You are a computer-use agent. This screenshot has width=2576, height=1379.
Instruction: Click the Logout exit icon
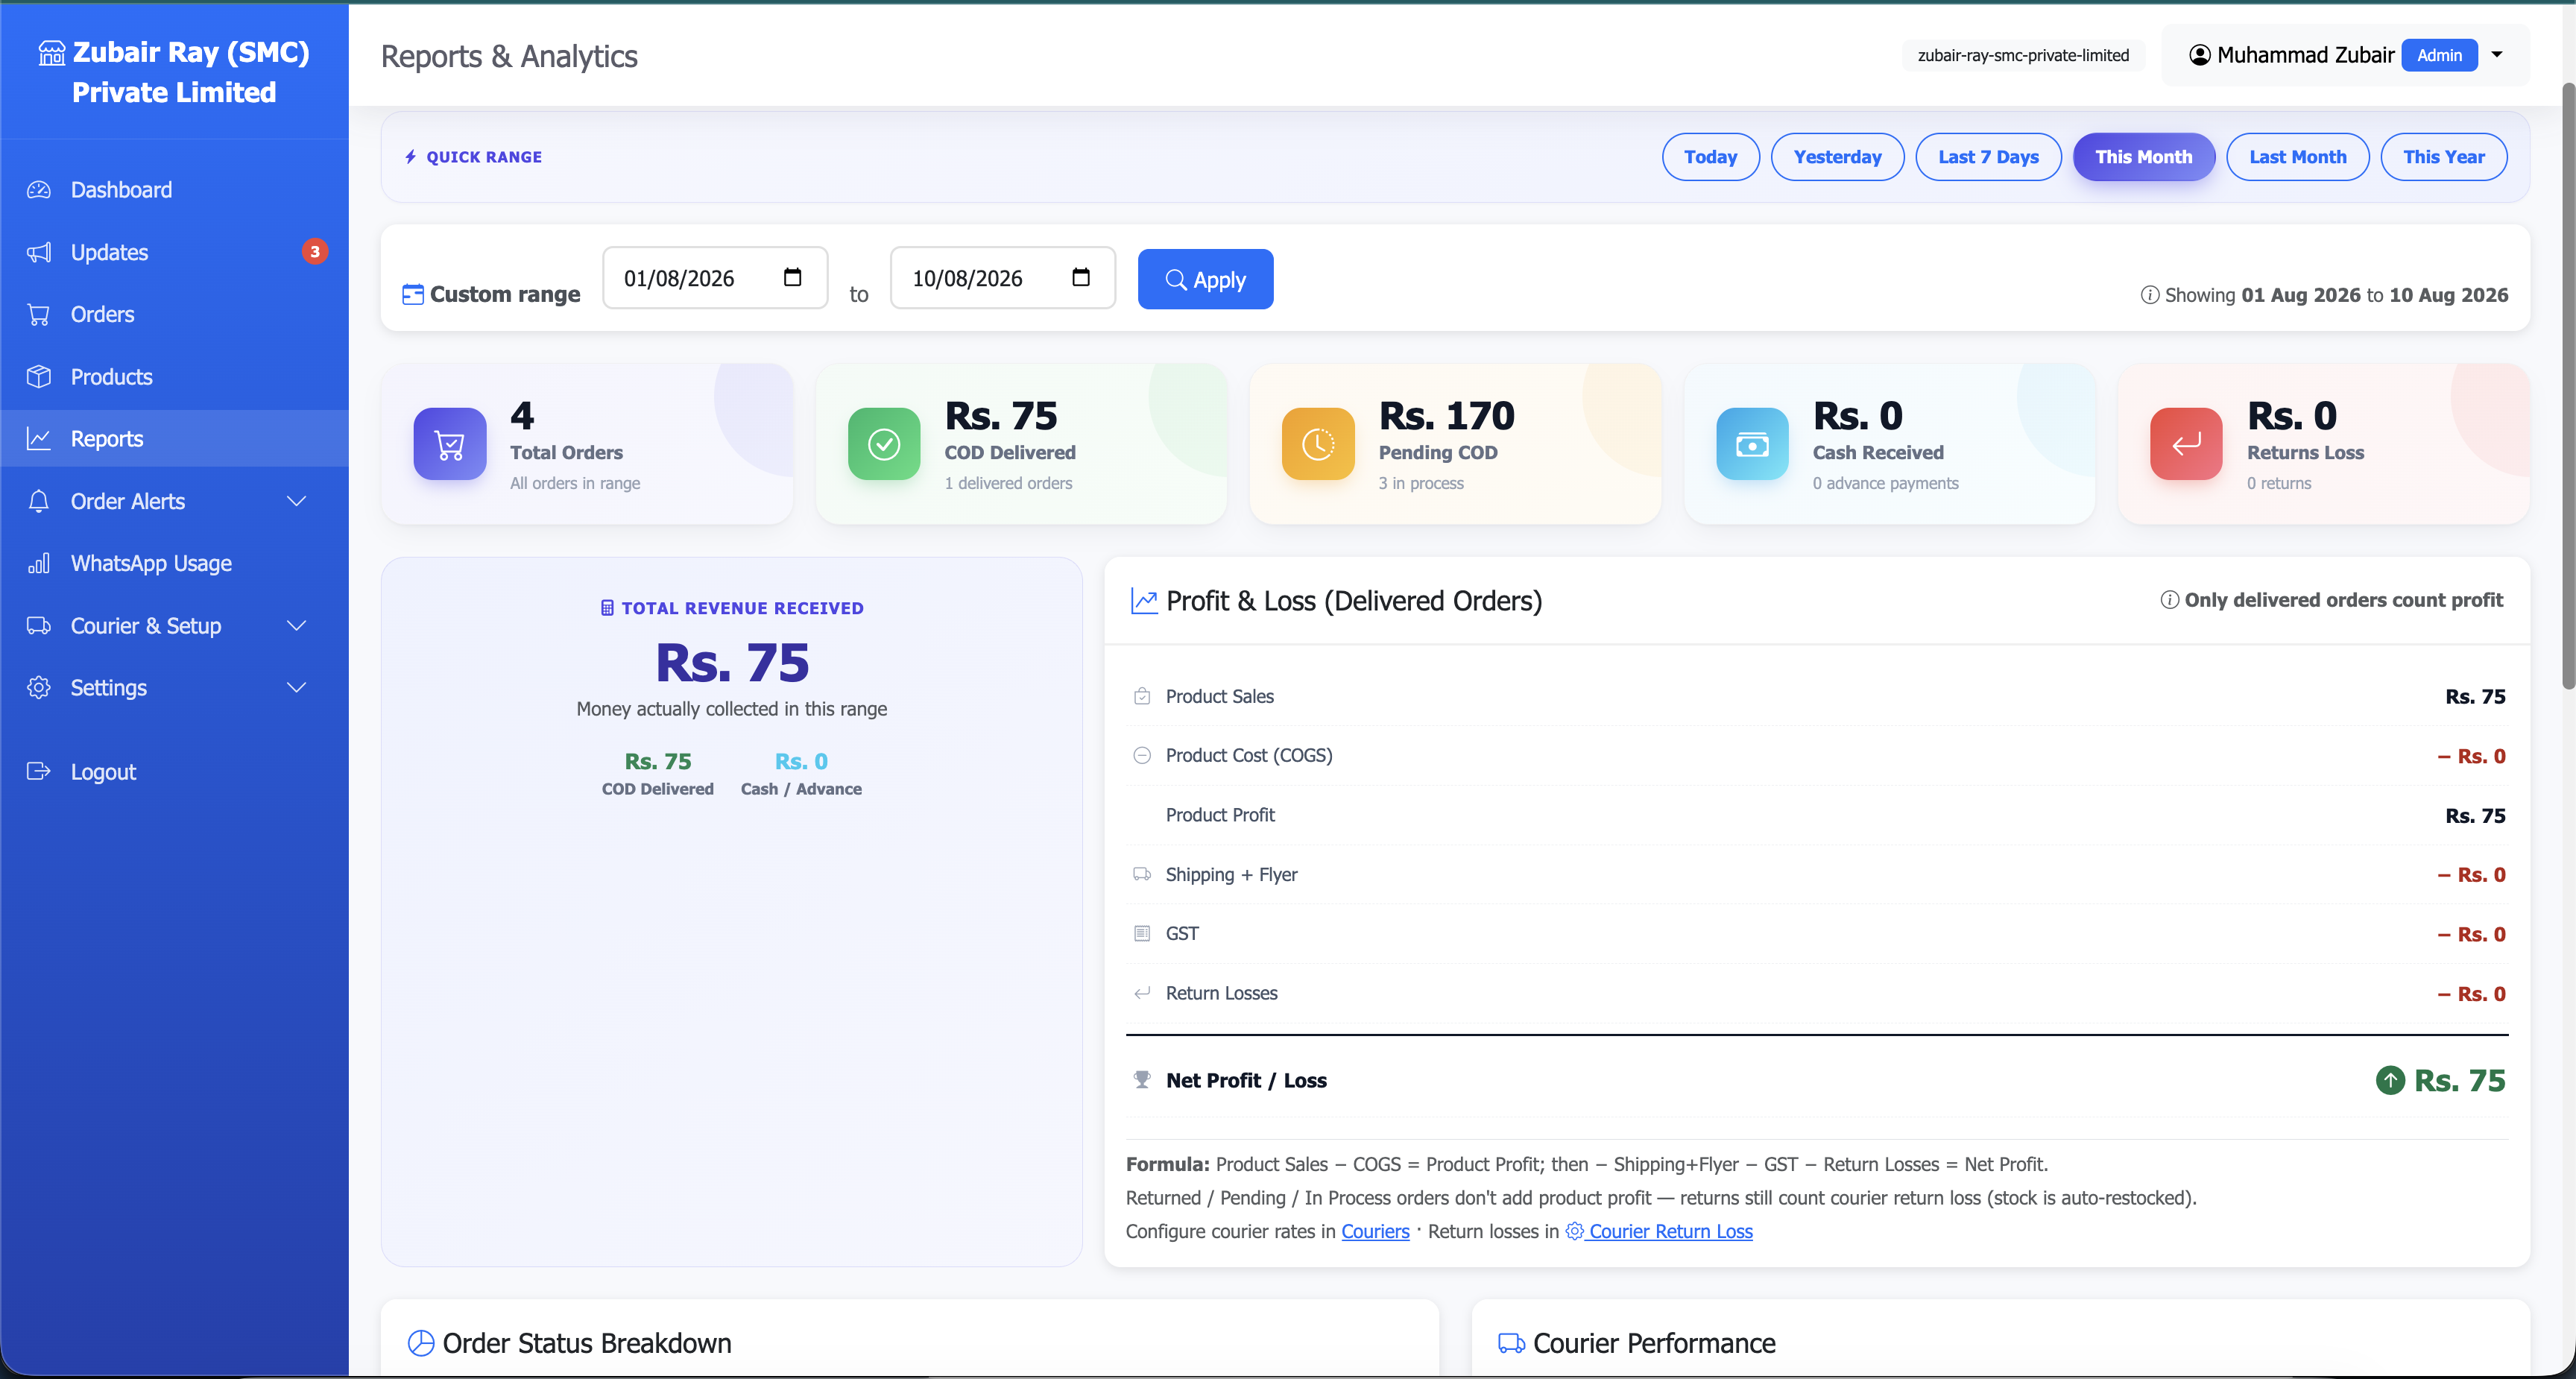click(39, 772)
